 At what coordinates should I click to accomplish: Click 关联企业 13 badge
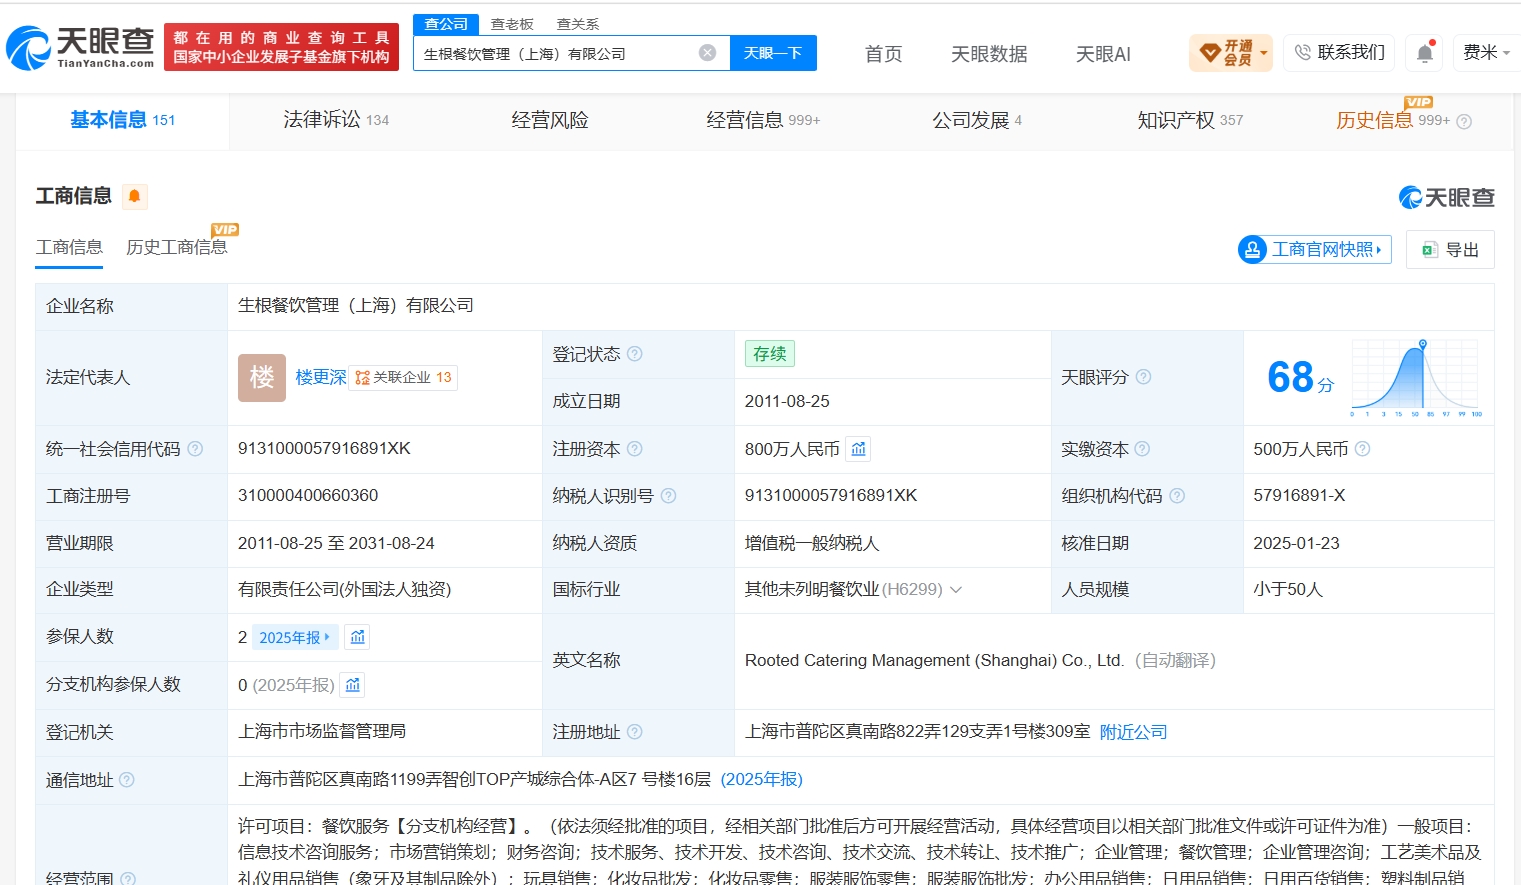pos(403,377)
